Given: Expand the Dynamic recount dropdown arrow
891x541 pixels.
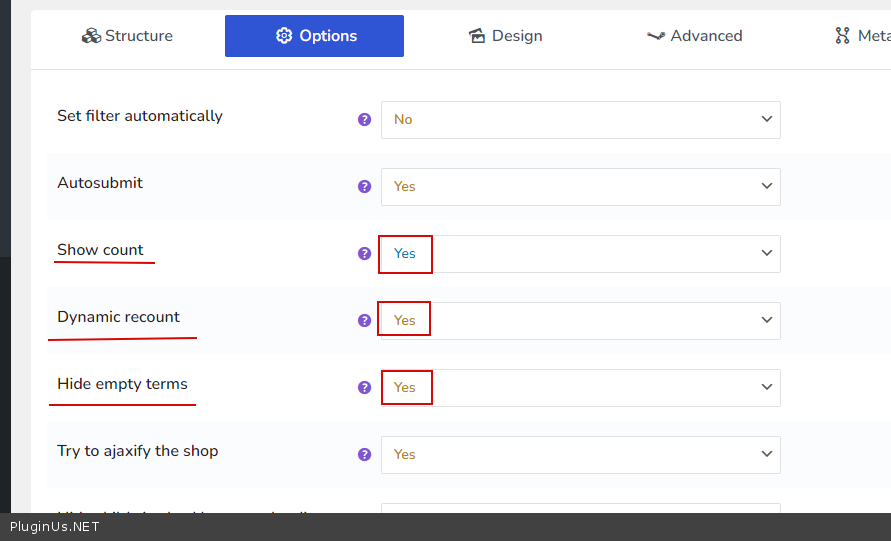Looking at the screenshot, I should click(766, 320).
